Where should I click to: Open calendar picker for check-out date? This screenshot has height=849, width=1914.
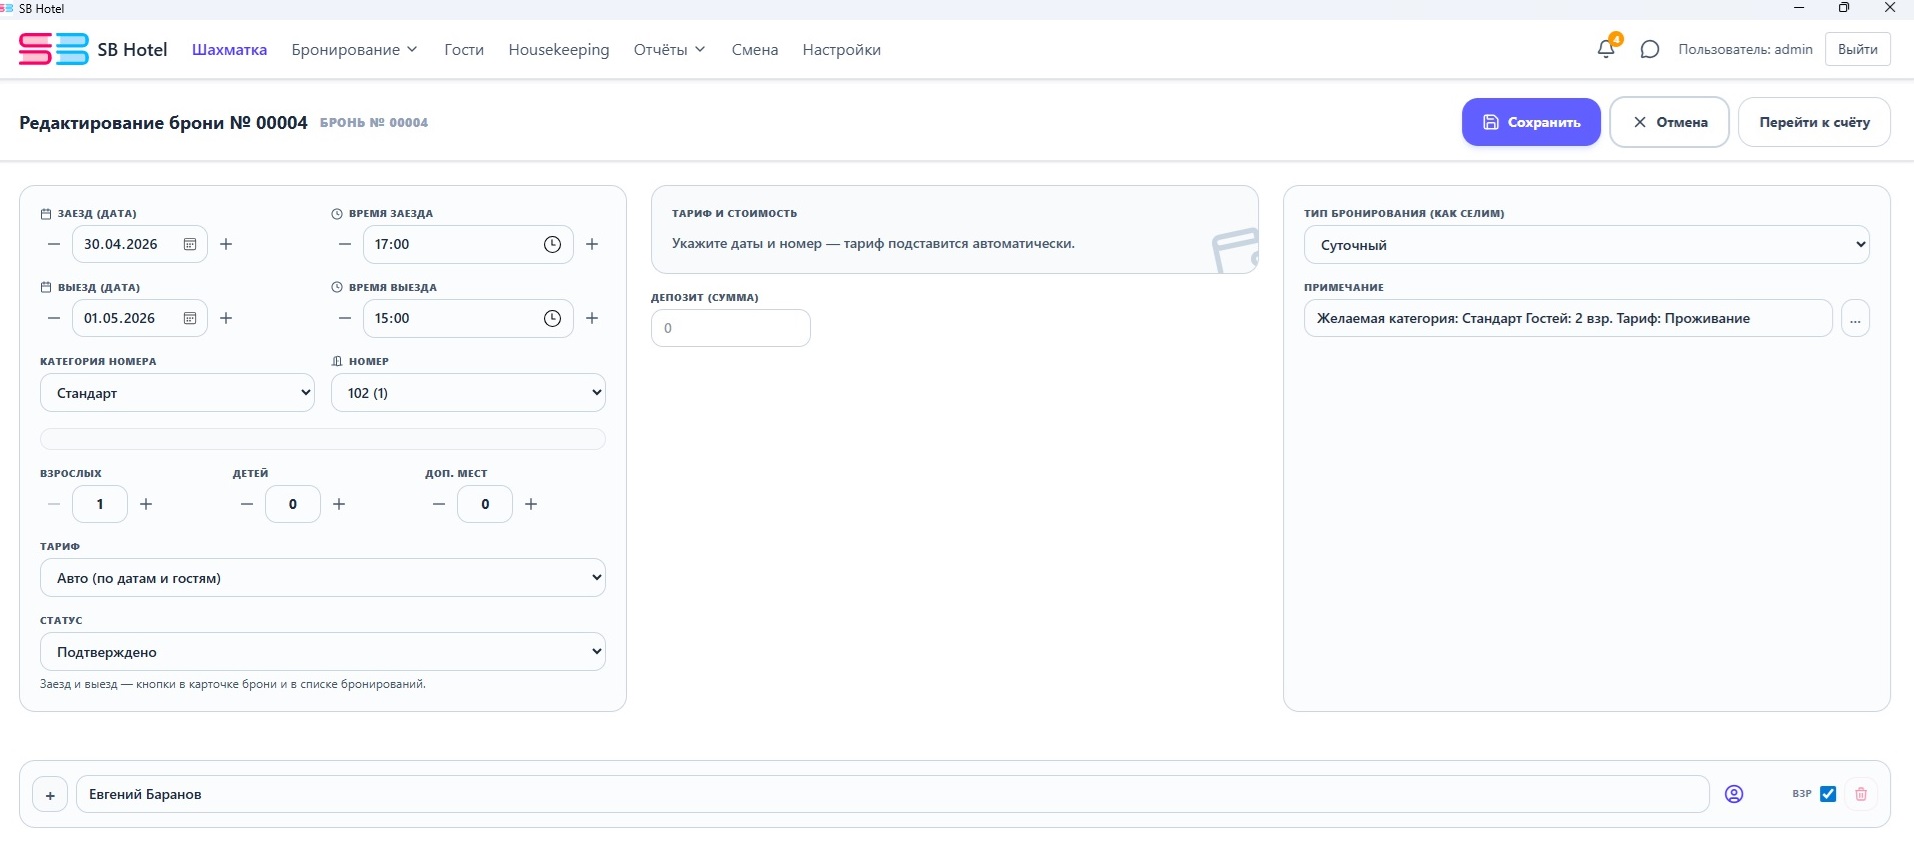[190, 318]
